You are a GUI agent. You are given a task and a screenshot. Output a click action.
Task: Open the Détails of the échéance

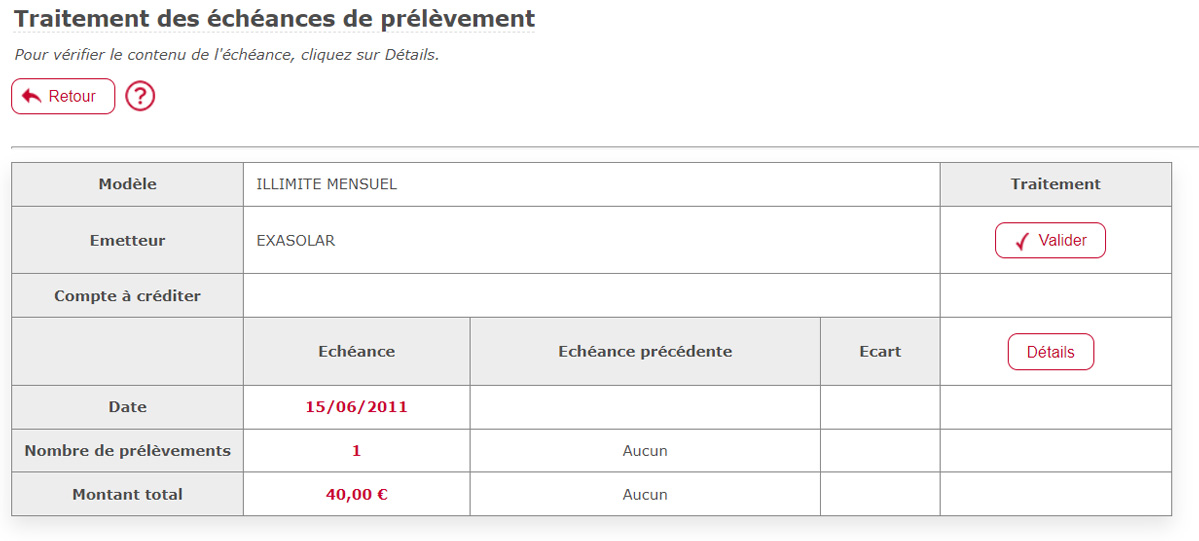tap(1051, 352)
